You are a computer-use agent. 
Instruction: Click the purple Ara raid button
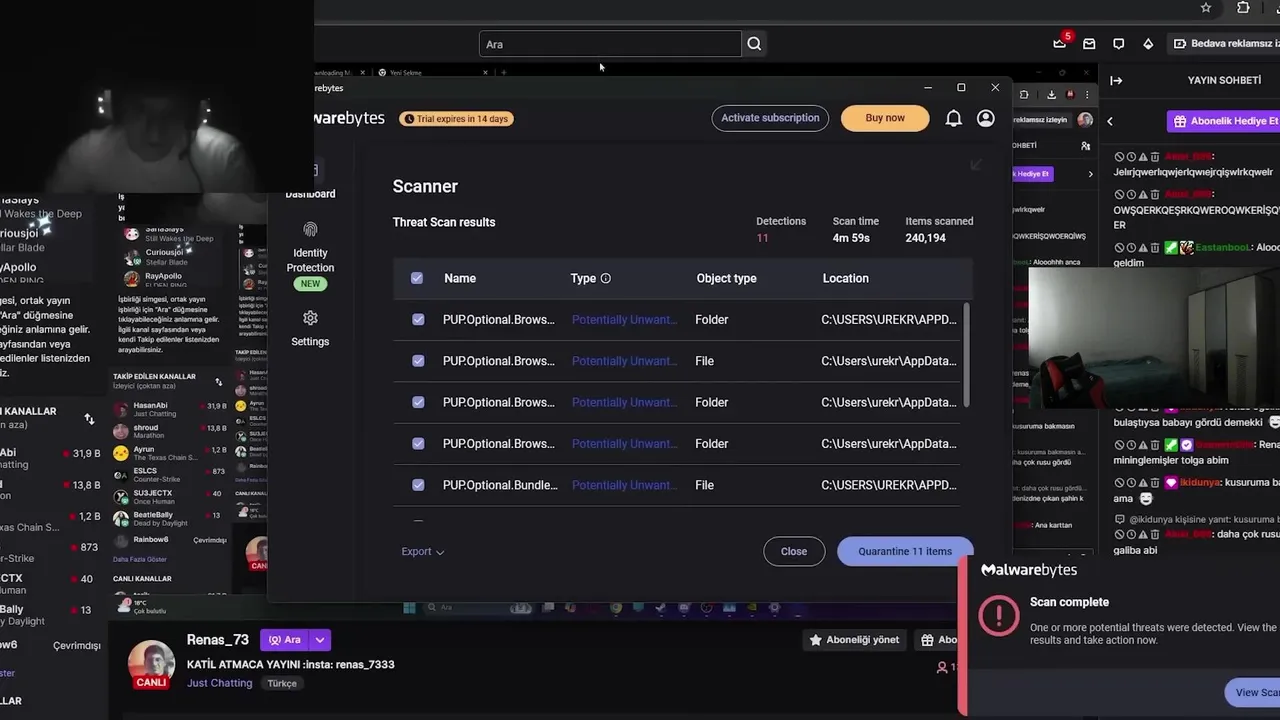click(x=284, y=640)
